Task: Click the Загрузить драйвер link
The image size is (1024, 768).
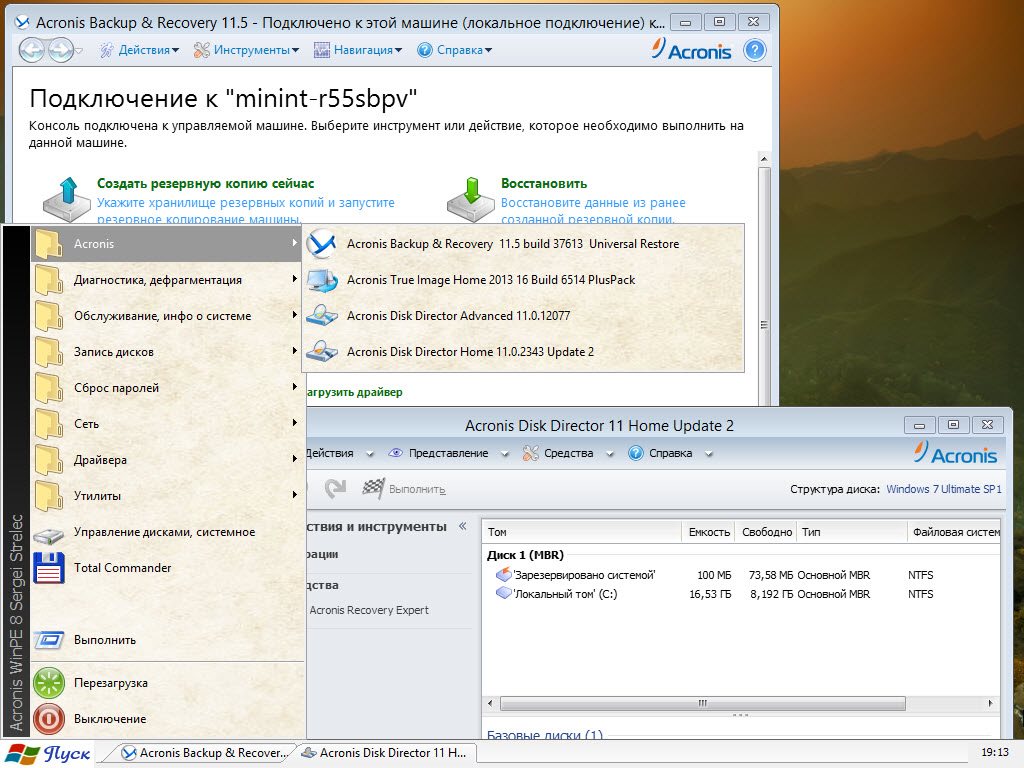Action: 355,392
